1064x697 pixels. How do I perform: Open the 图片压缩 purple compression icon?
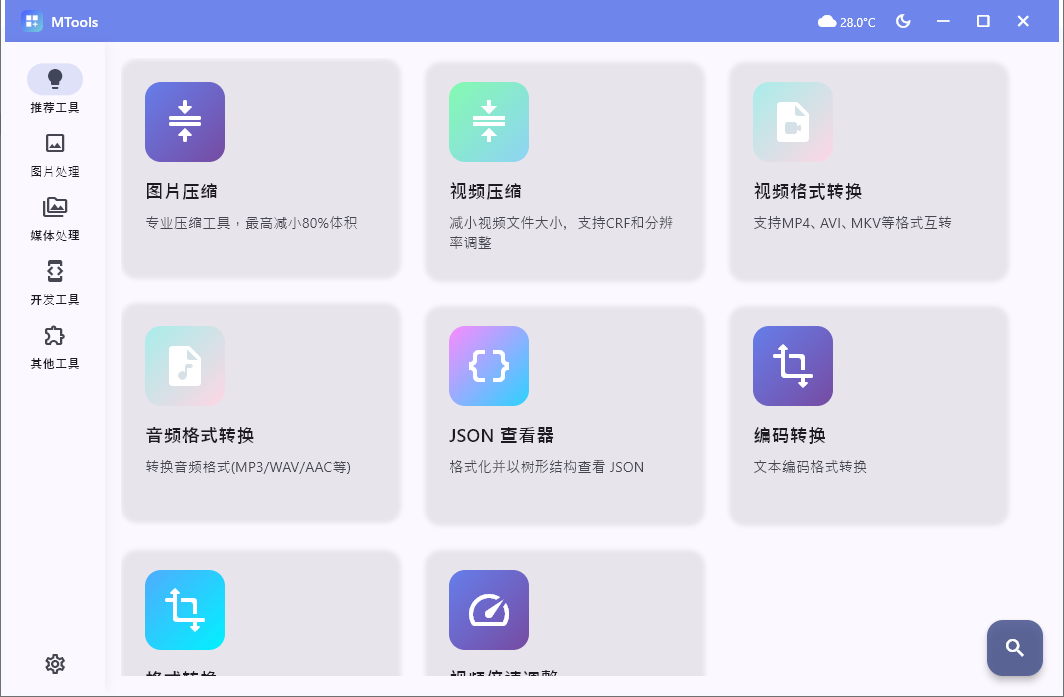coord(184,122)
